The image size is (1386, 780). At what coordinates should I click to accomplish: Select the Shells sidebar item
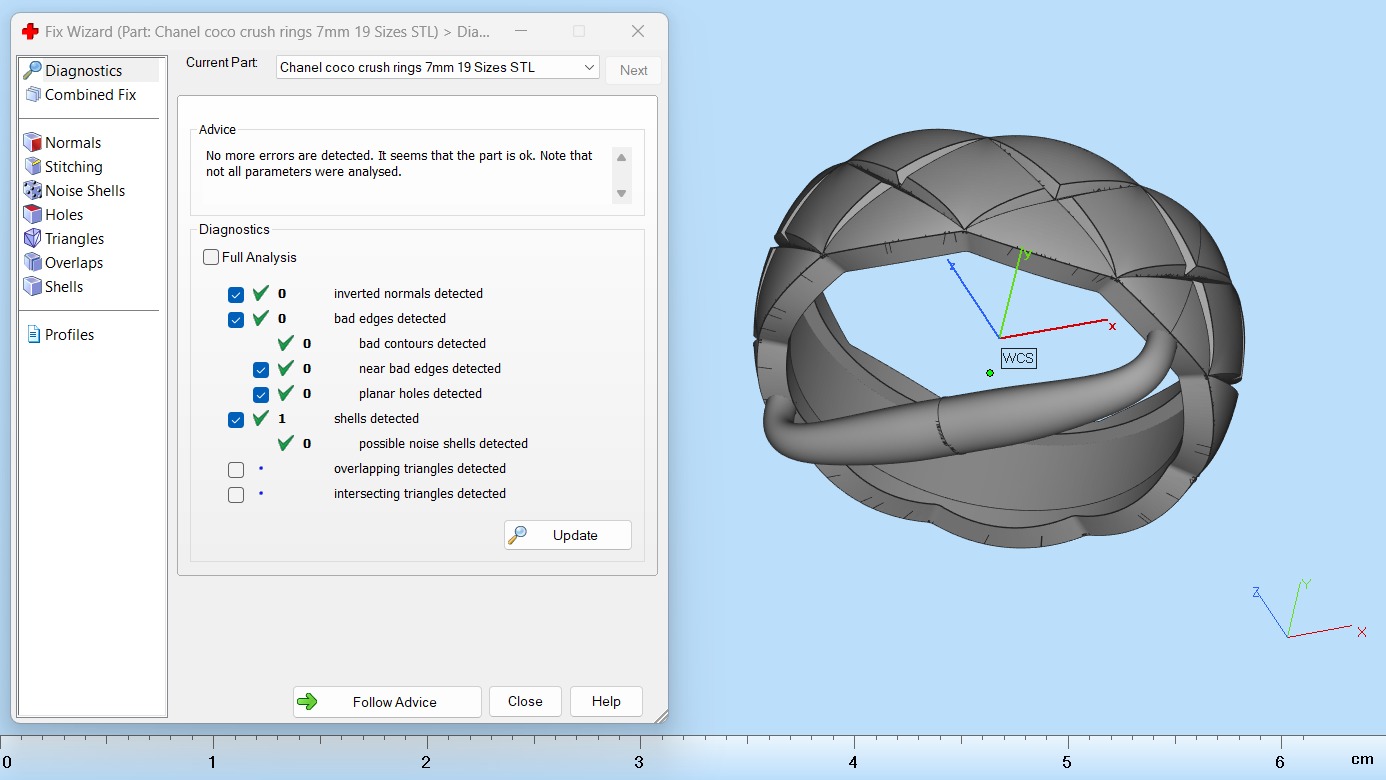tap(64, 287)
